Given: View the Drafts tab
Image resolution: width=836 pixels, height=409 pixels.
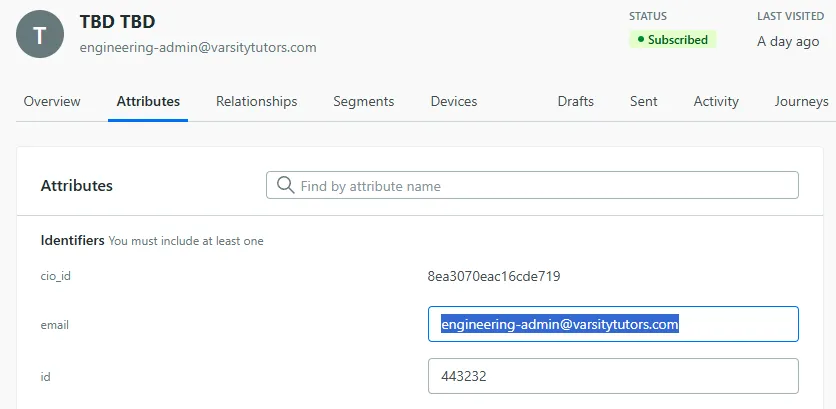Looking at the screenshot, I should 575,101.
